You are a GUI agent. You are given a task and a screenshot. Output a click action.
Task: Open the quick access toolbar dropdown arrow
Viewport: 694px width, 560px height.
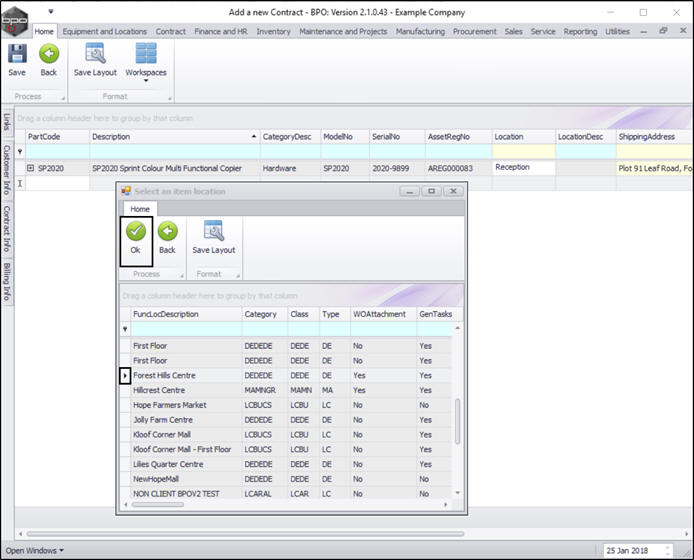(x=50, y=12)
